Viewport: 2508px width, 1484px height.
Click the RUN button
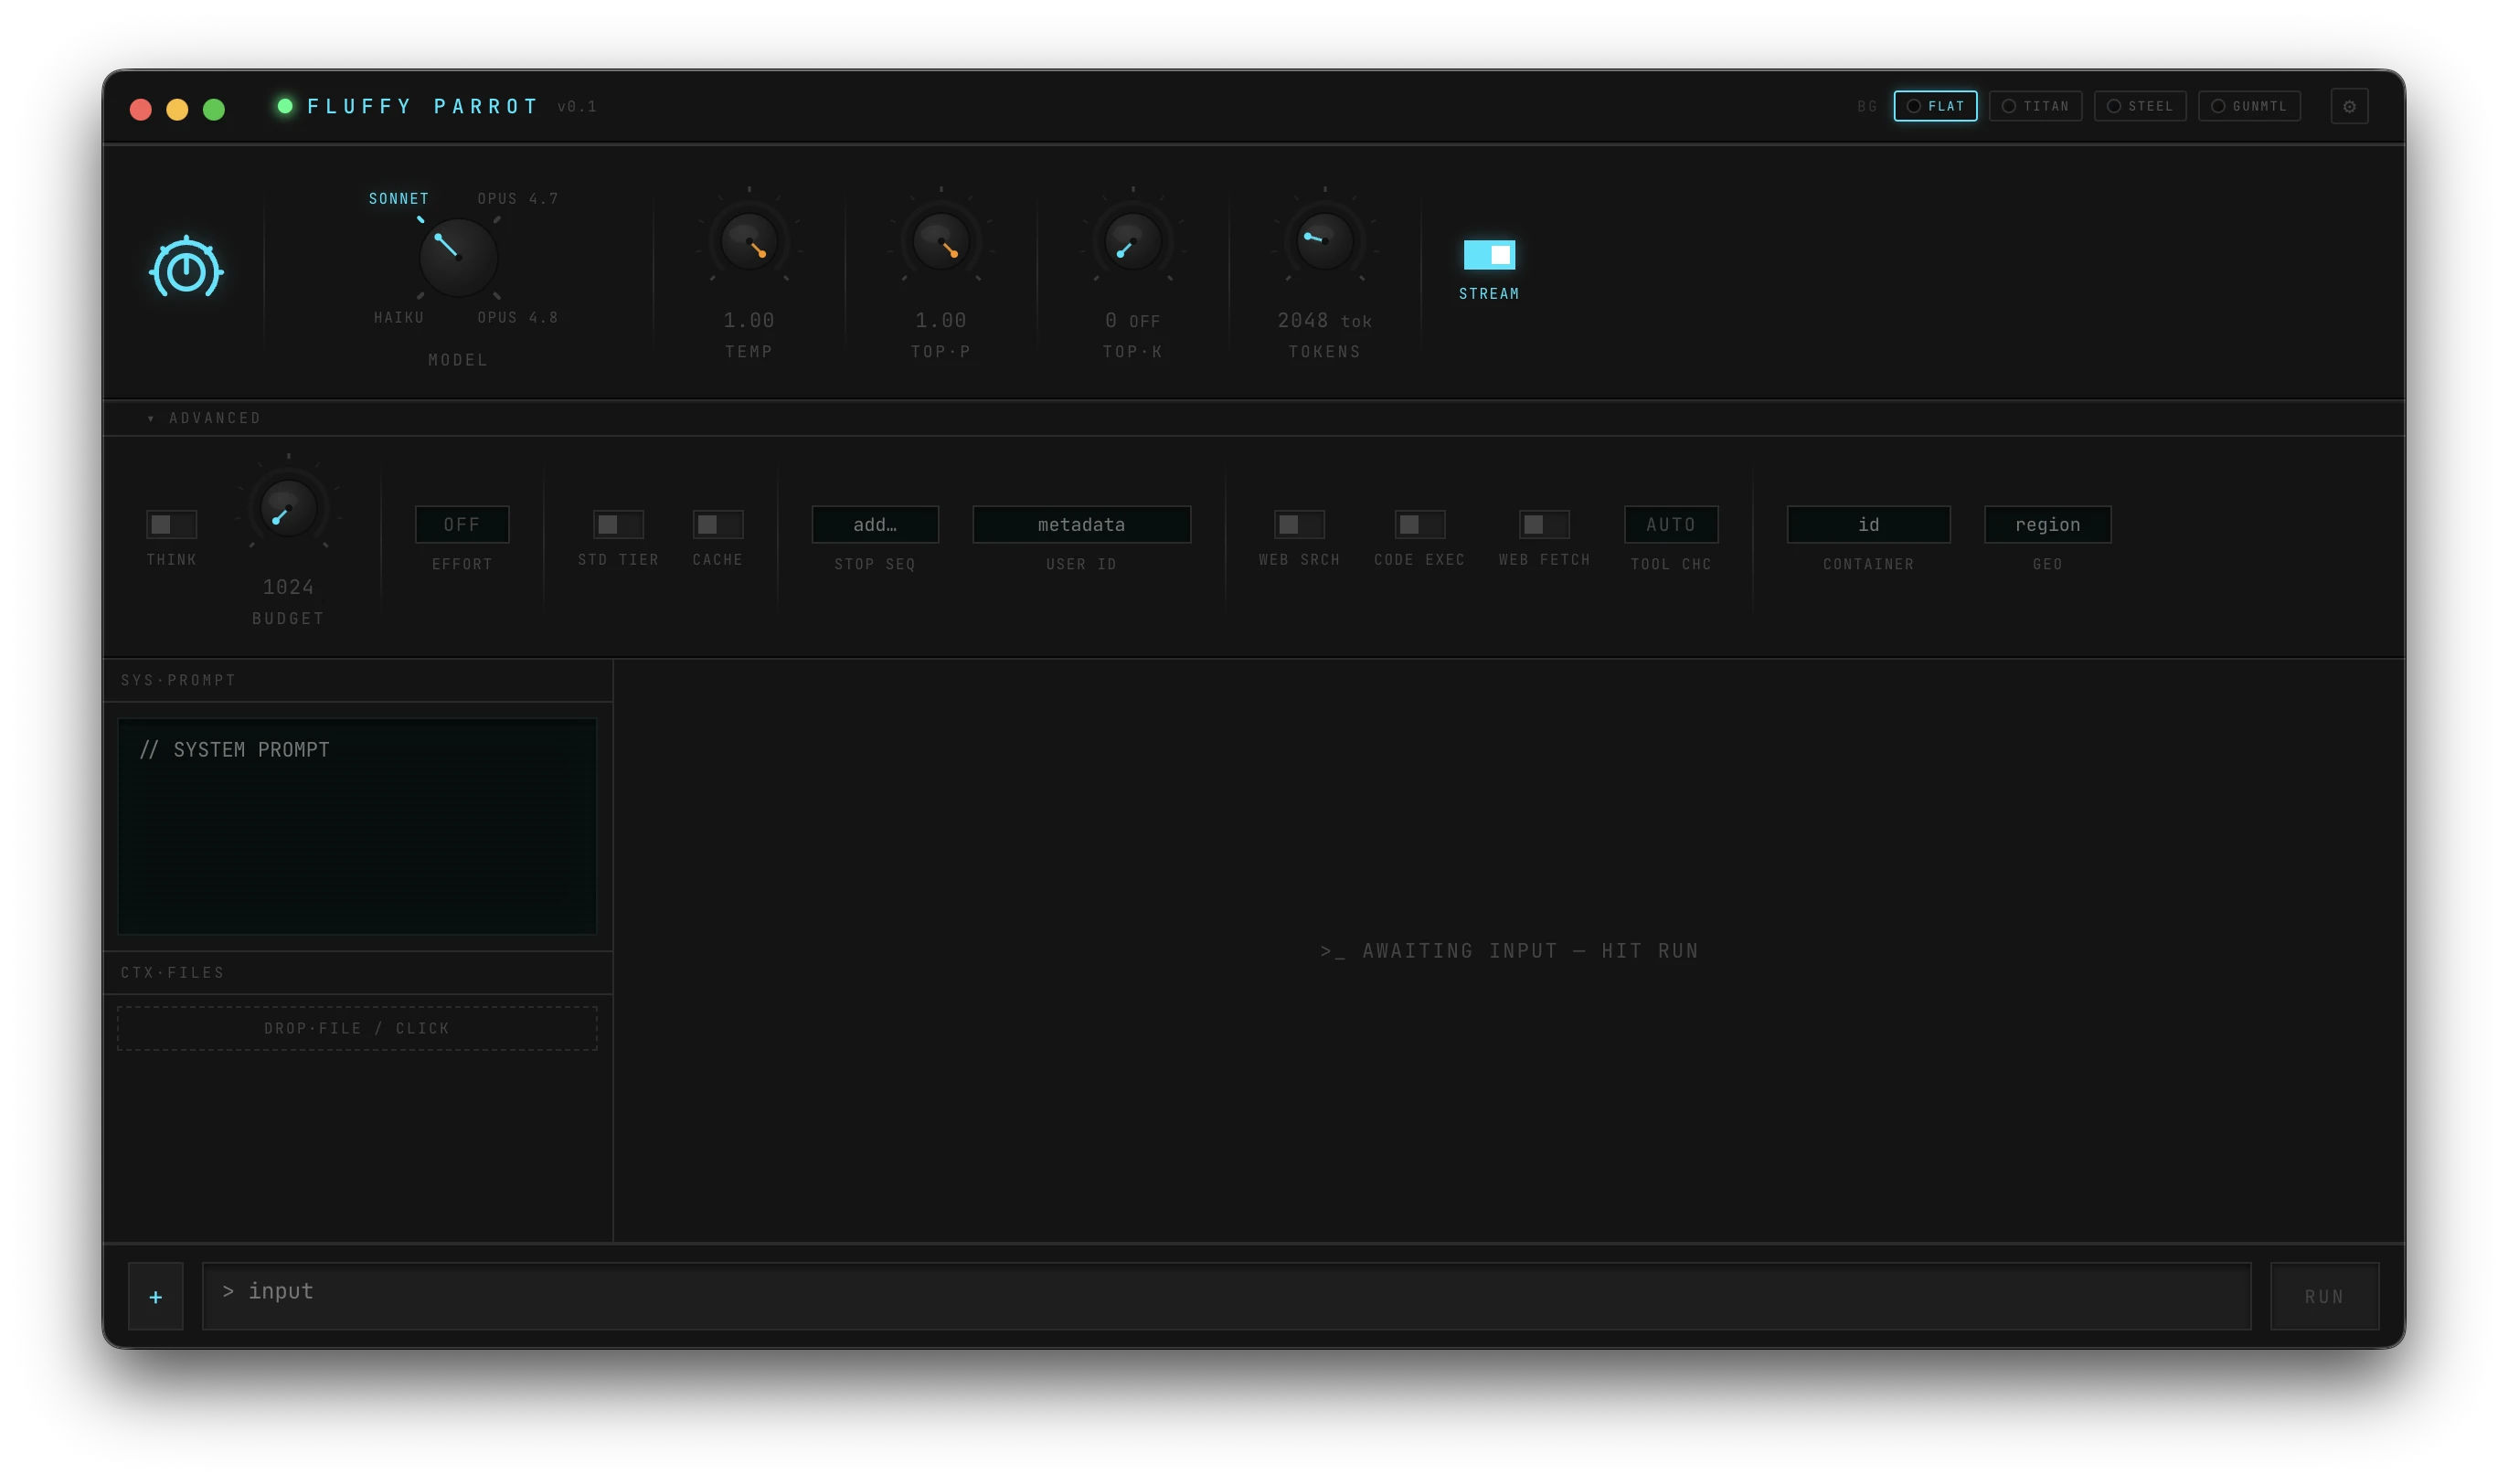(x=2324, y=1296)
